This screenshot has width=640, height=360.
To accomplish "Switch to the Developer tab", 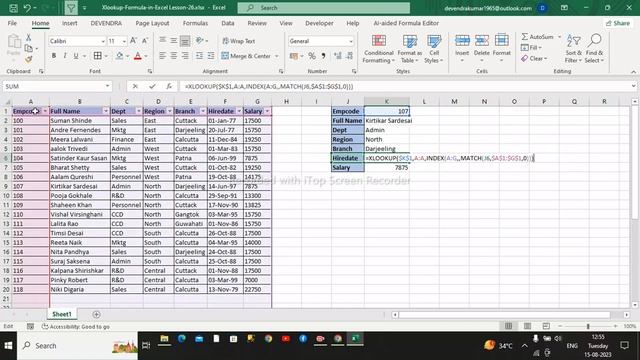I will pyautogui.click(x=319, y=23).
